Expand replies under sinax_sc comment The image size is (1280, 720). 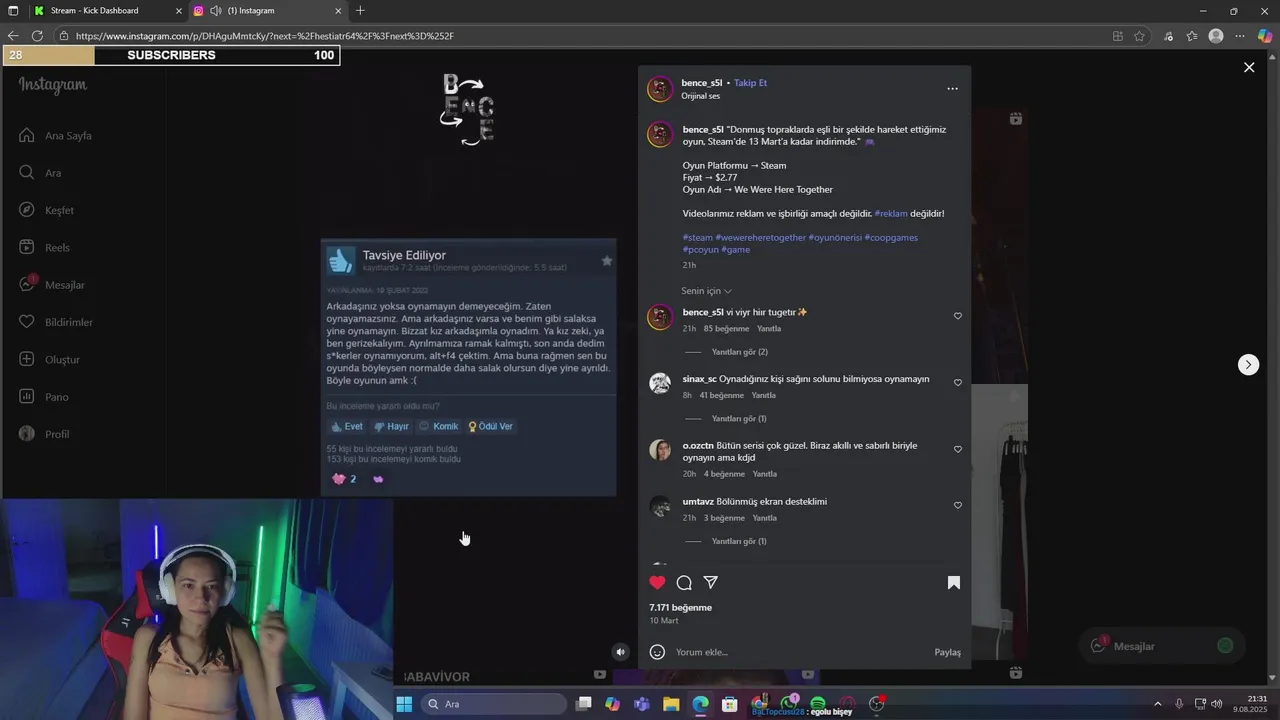(x=738, y=419)
